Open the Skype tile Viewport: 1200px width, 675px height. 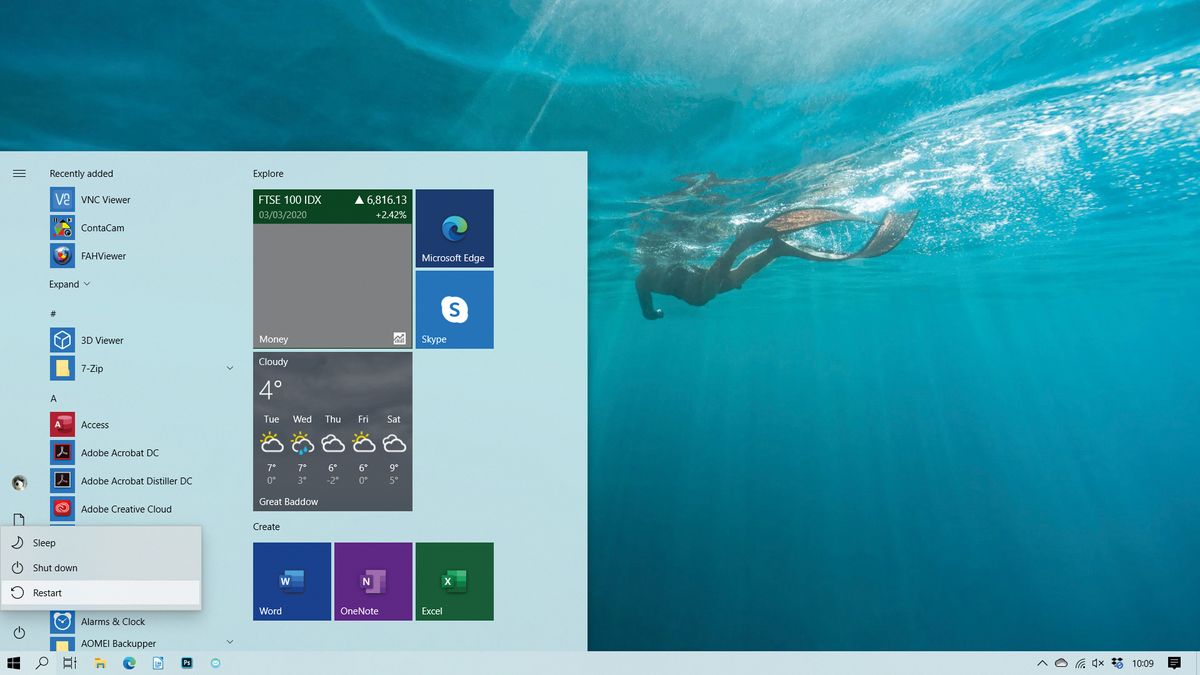pyautogui.click(x=454, y=309)
